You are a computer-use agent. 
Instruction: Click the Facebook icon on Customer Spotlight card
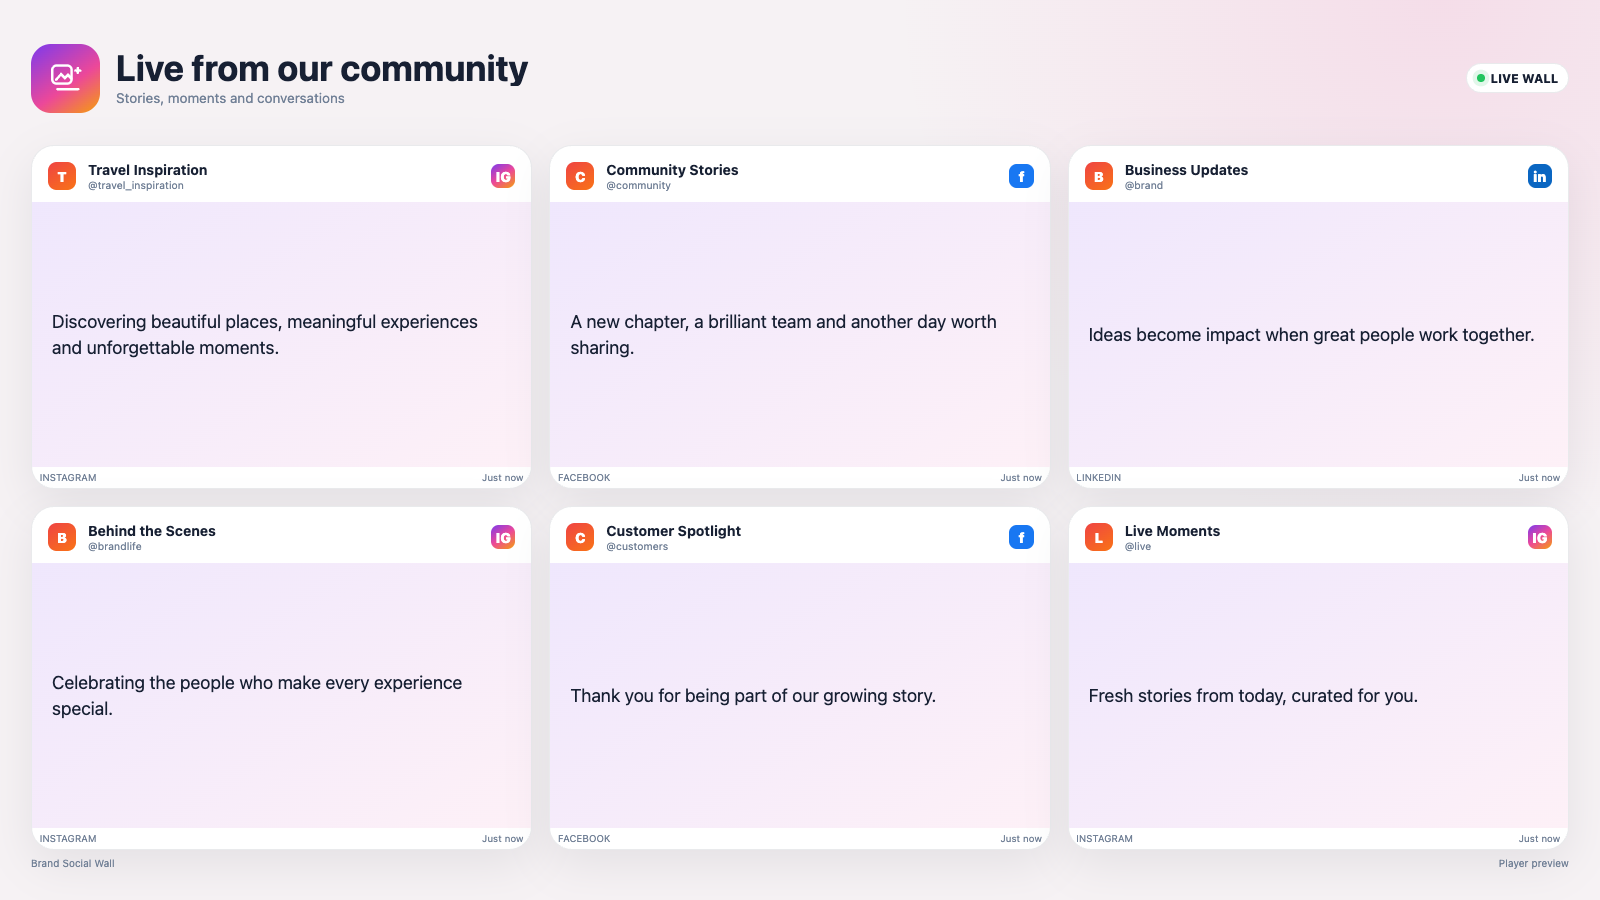(x=1021, y=537)
